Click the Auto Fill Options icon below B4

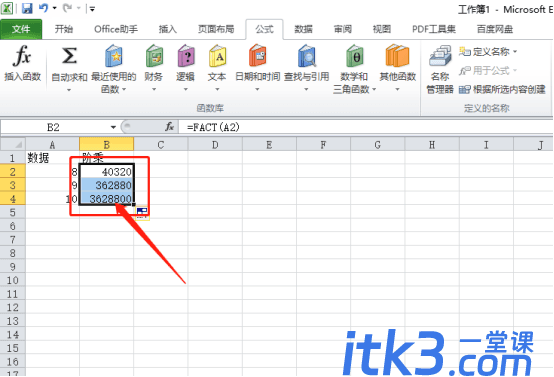[142, 213]
